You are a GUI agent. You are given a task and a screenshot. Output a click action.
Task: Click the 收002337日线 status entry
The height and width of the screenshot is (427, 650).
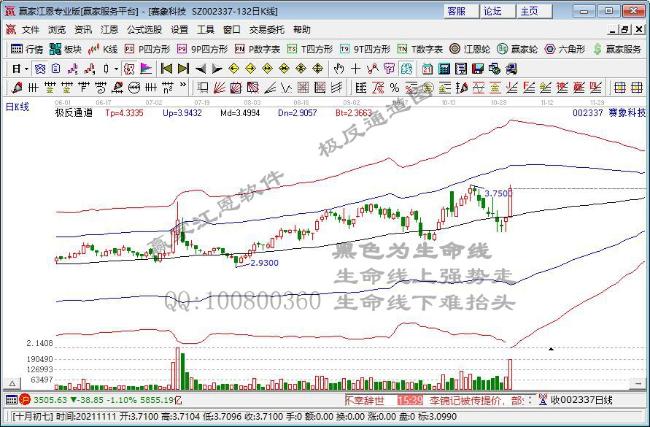pos(582,400)
